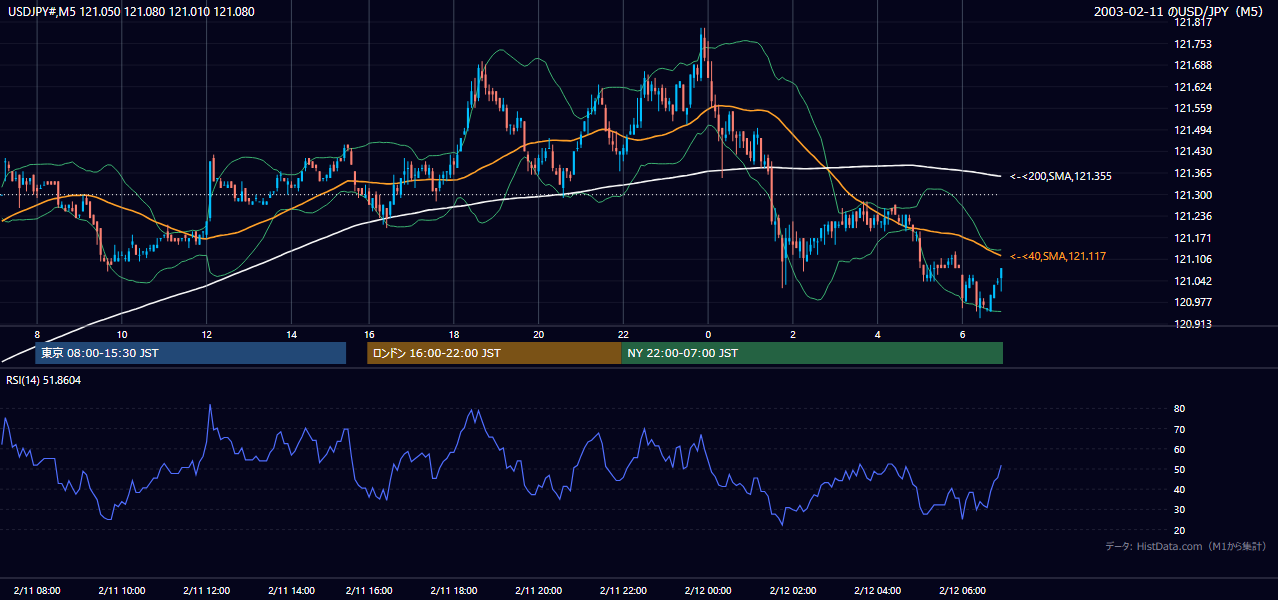This screenshot has height=600, width=1278.
Task: Click hour label 2 under the price chart
Action: [x=792, y=334]
